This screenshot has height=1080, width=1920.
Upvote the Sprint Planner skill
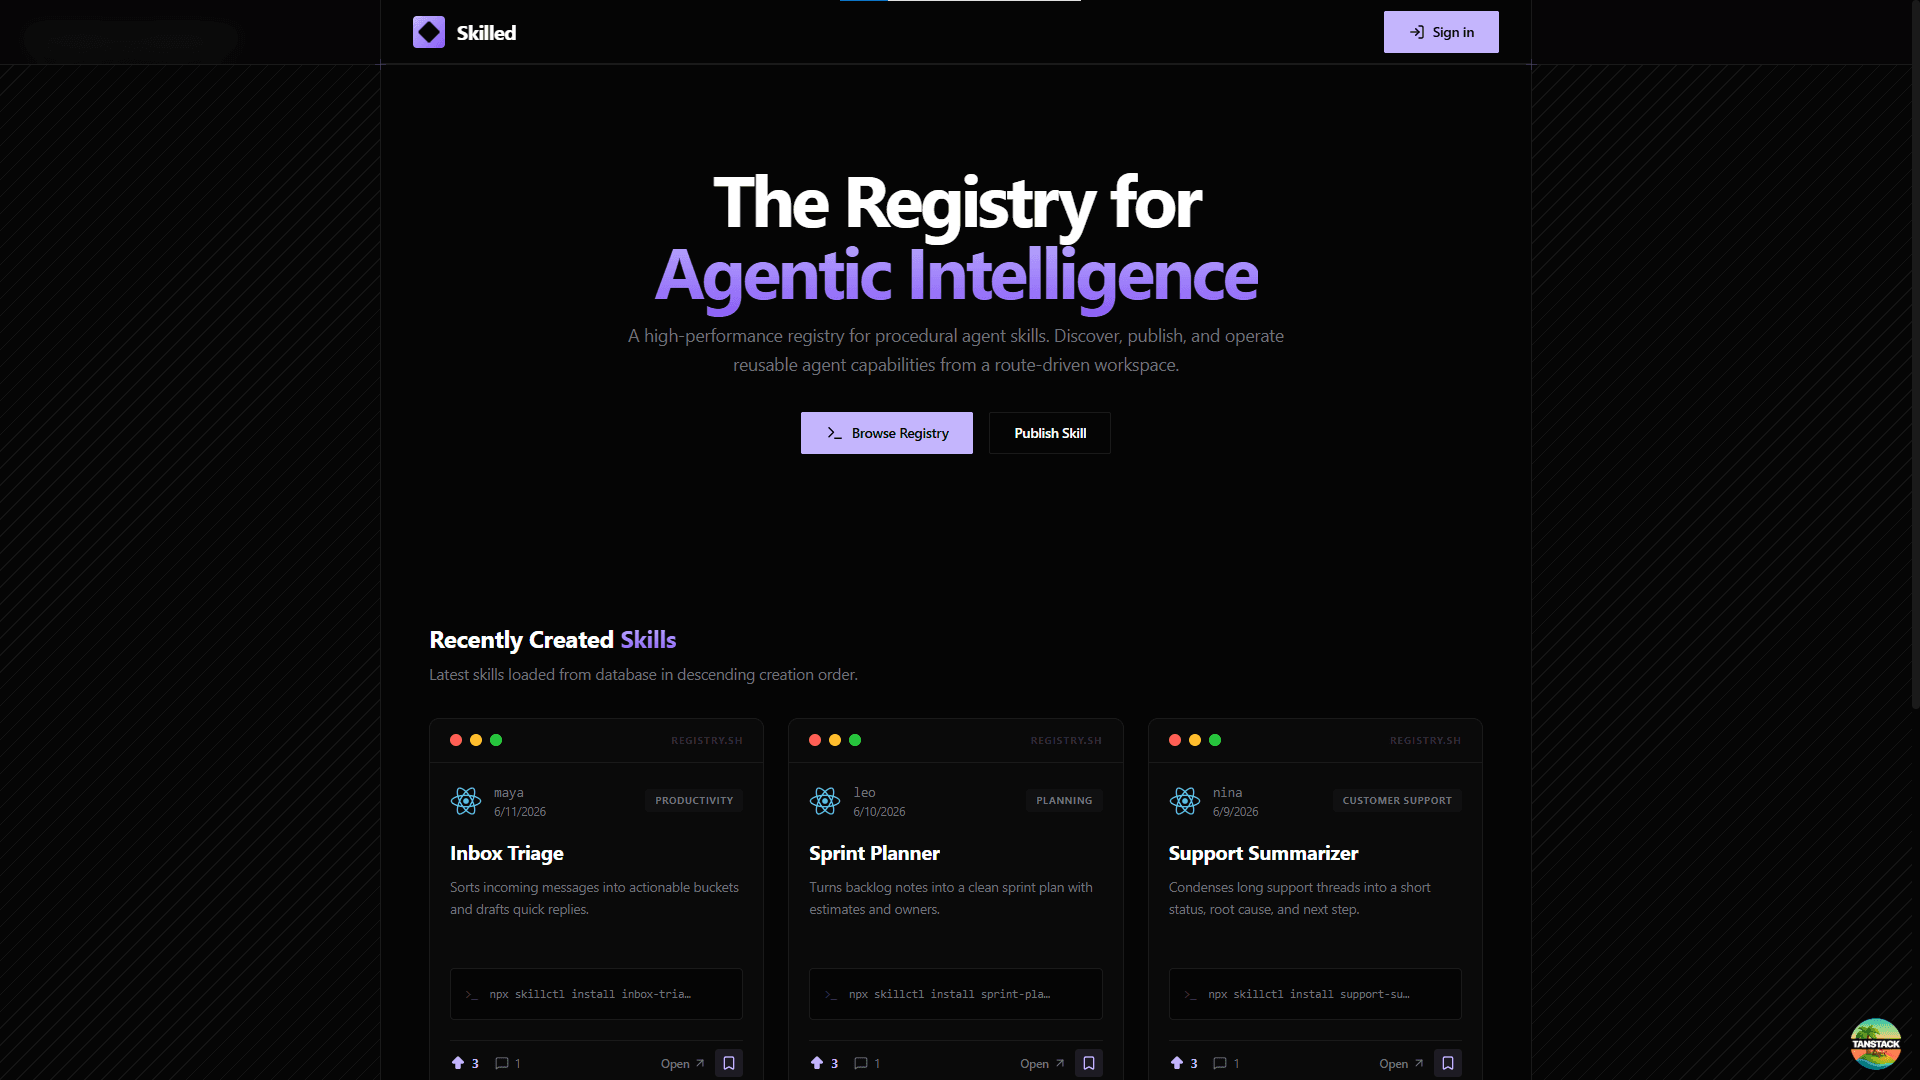coord(824,1063)
